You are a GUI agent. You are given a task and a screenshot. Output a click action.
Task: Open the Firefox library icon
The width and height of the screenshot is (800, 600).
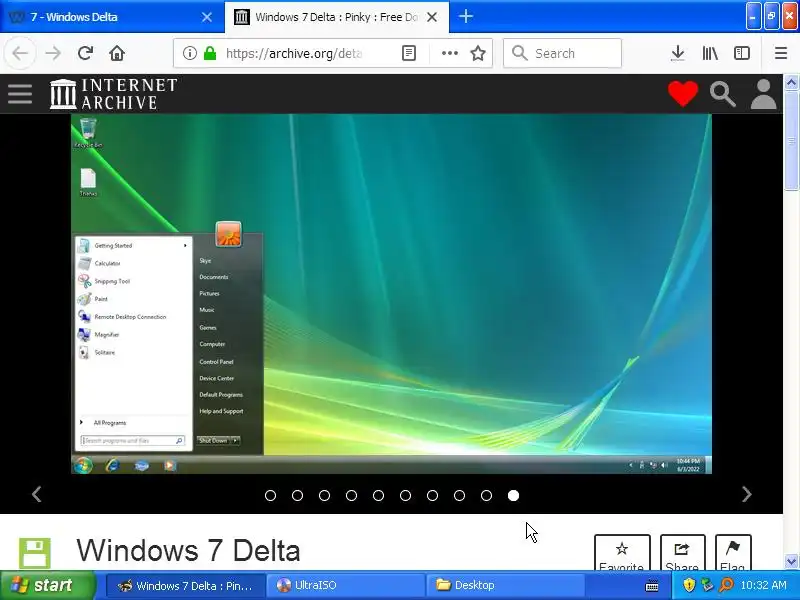(710, 53)
